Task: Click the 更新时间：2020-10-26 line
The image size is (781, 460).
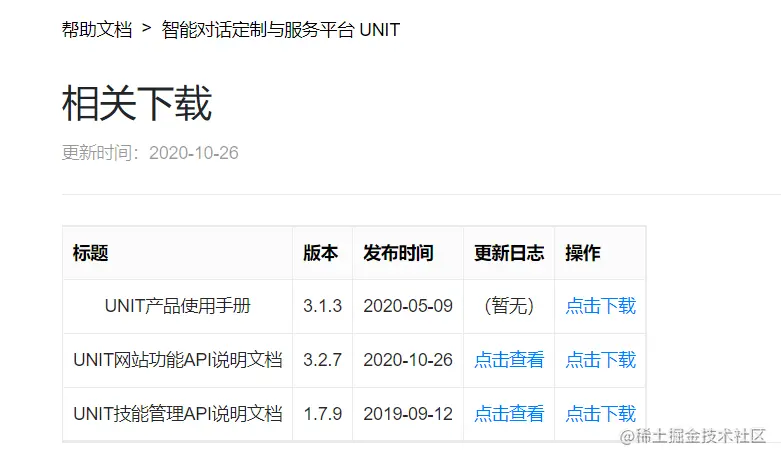Action: tap(150, 152)
